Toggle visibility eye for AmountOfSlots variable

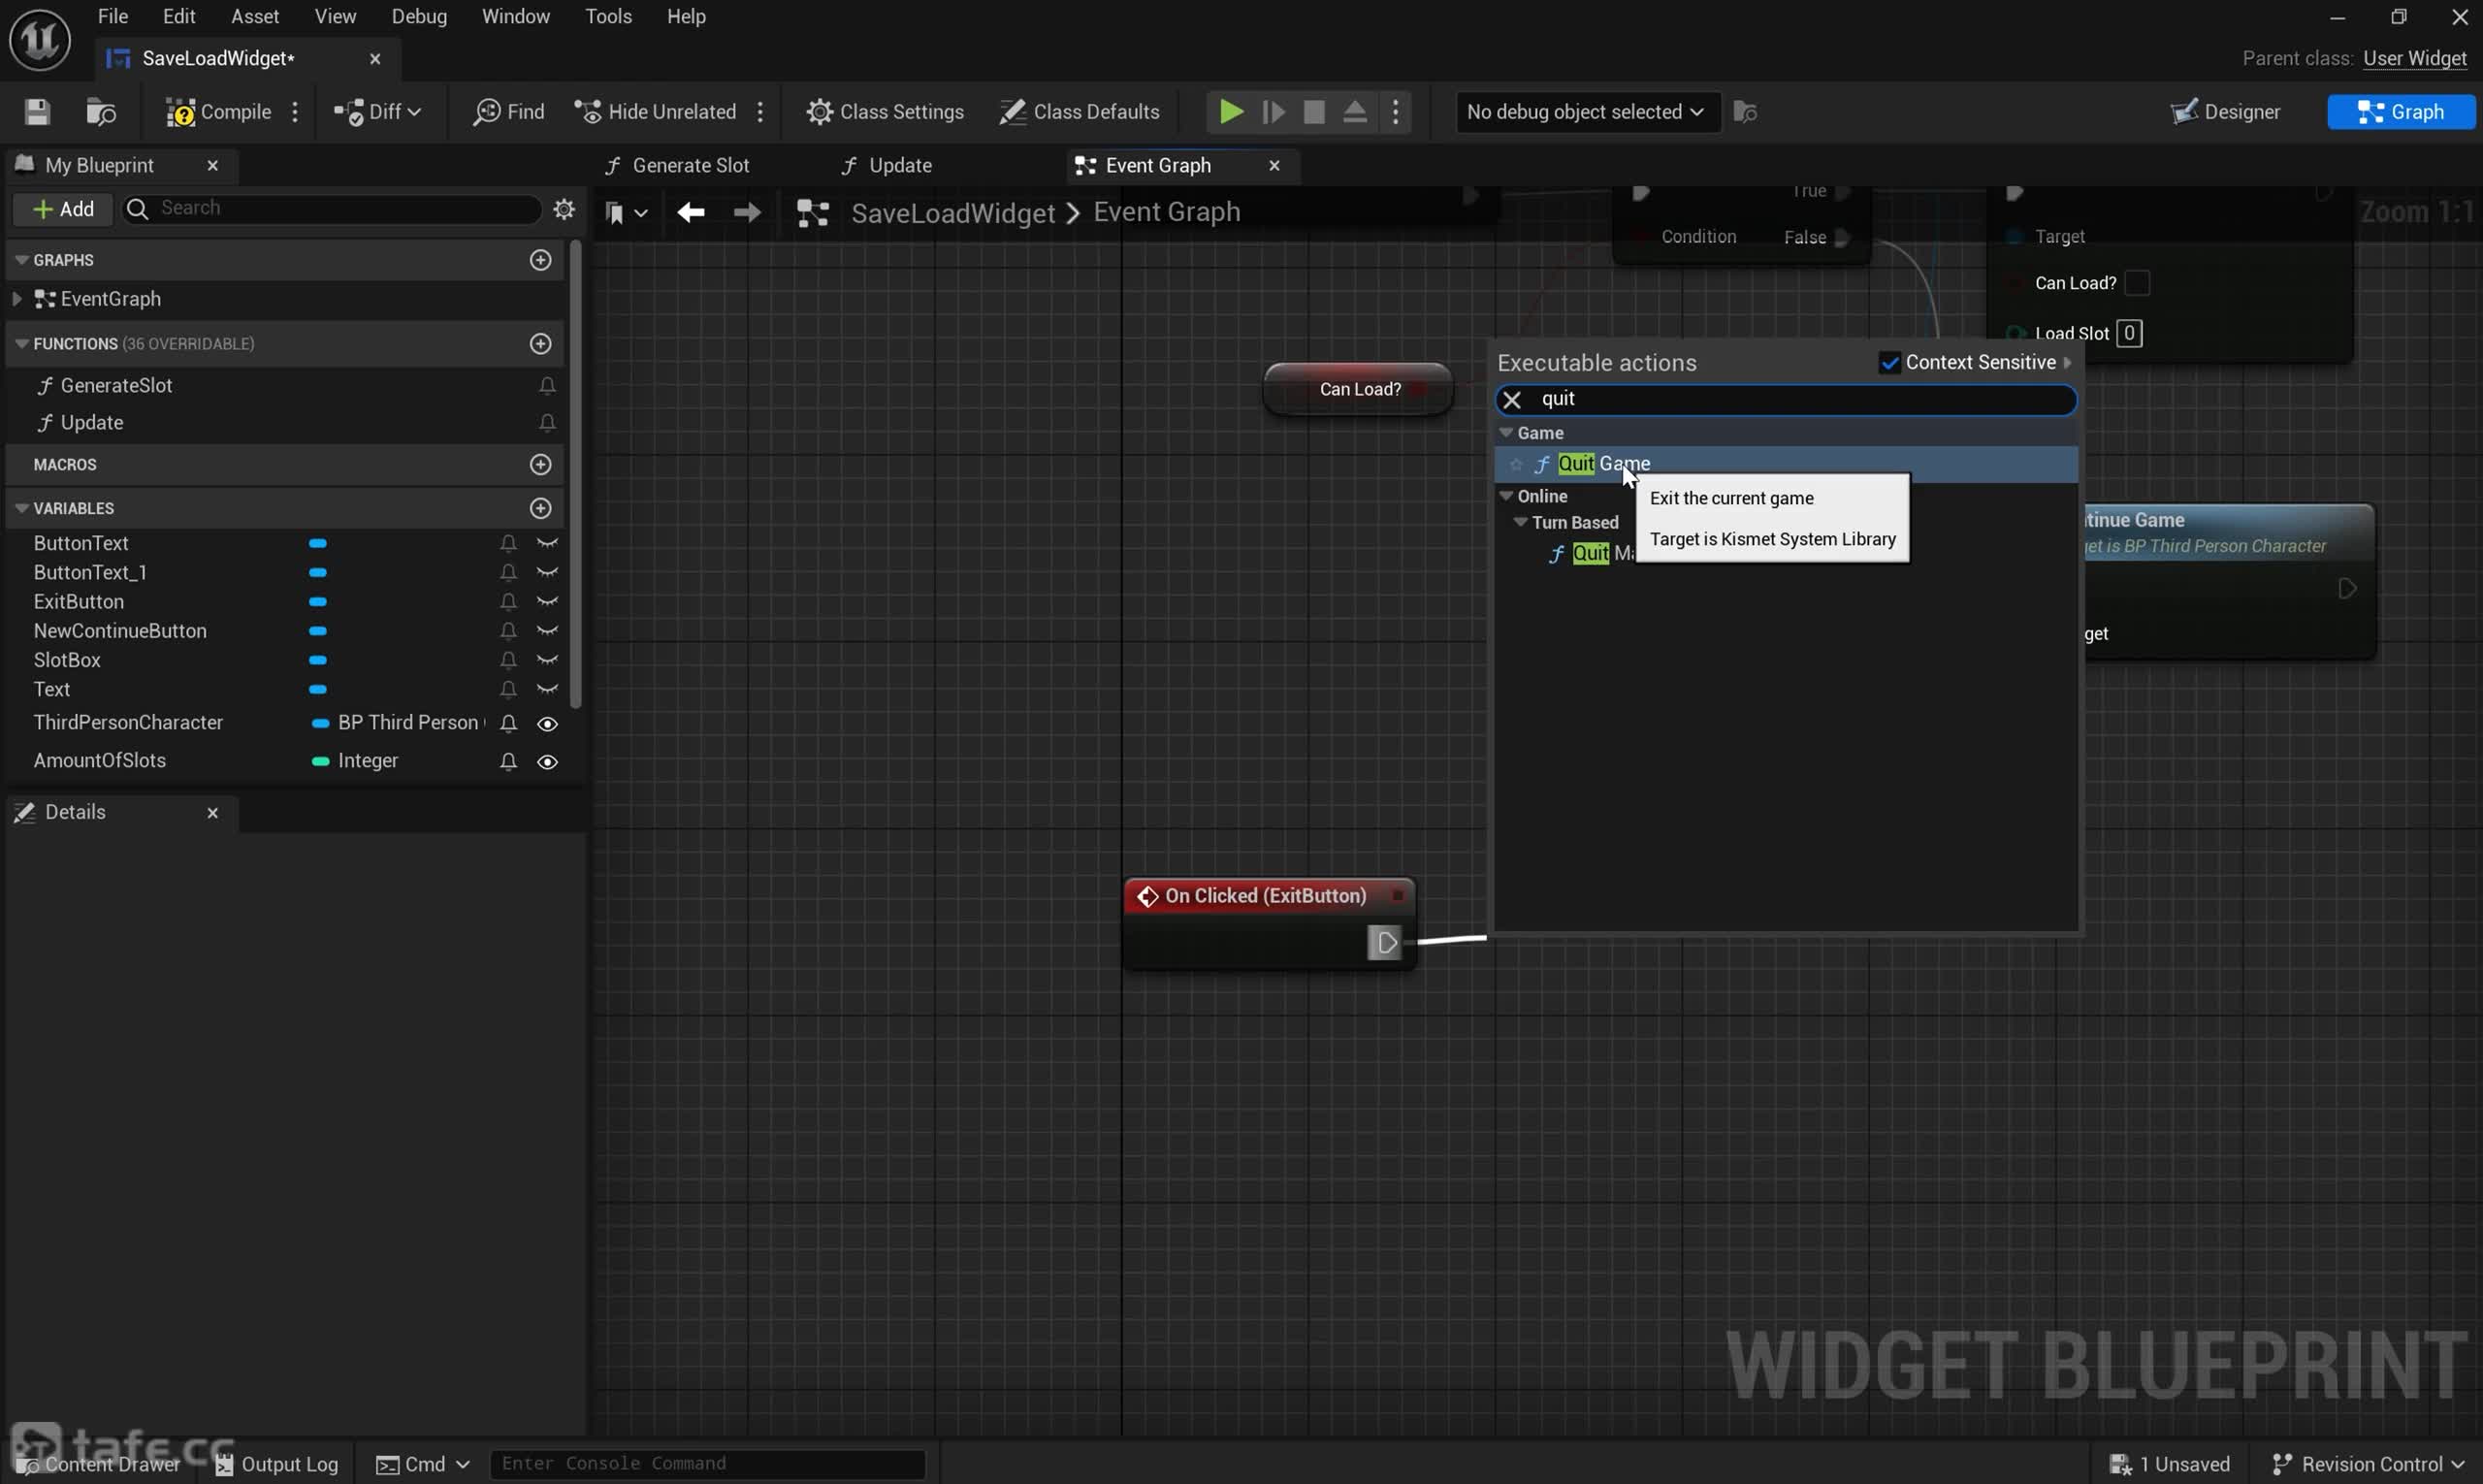547,762
